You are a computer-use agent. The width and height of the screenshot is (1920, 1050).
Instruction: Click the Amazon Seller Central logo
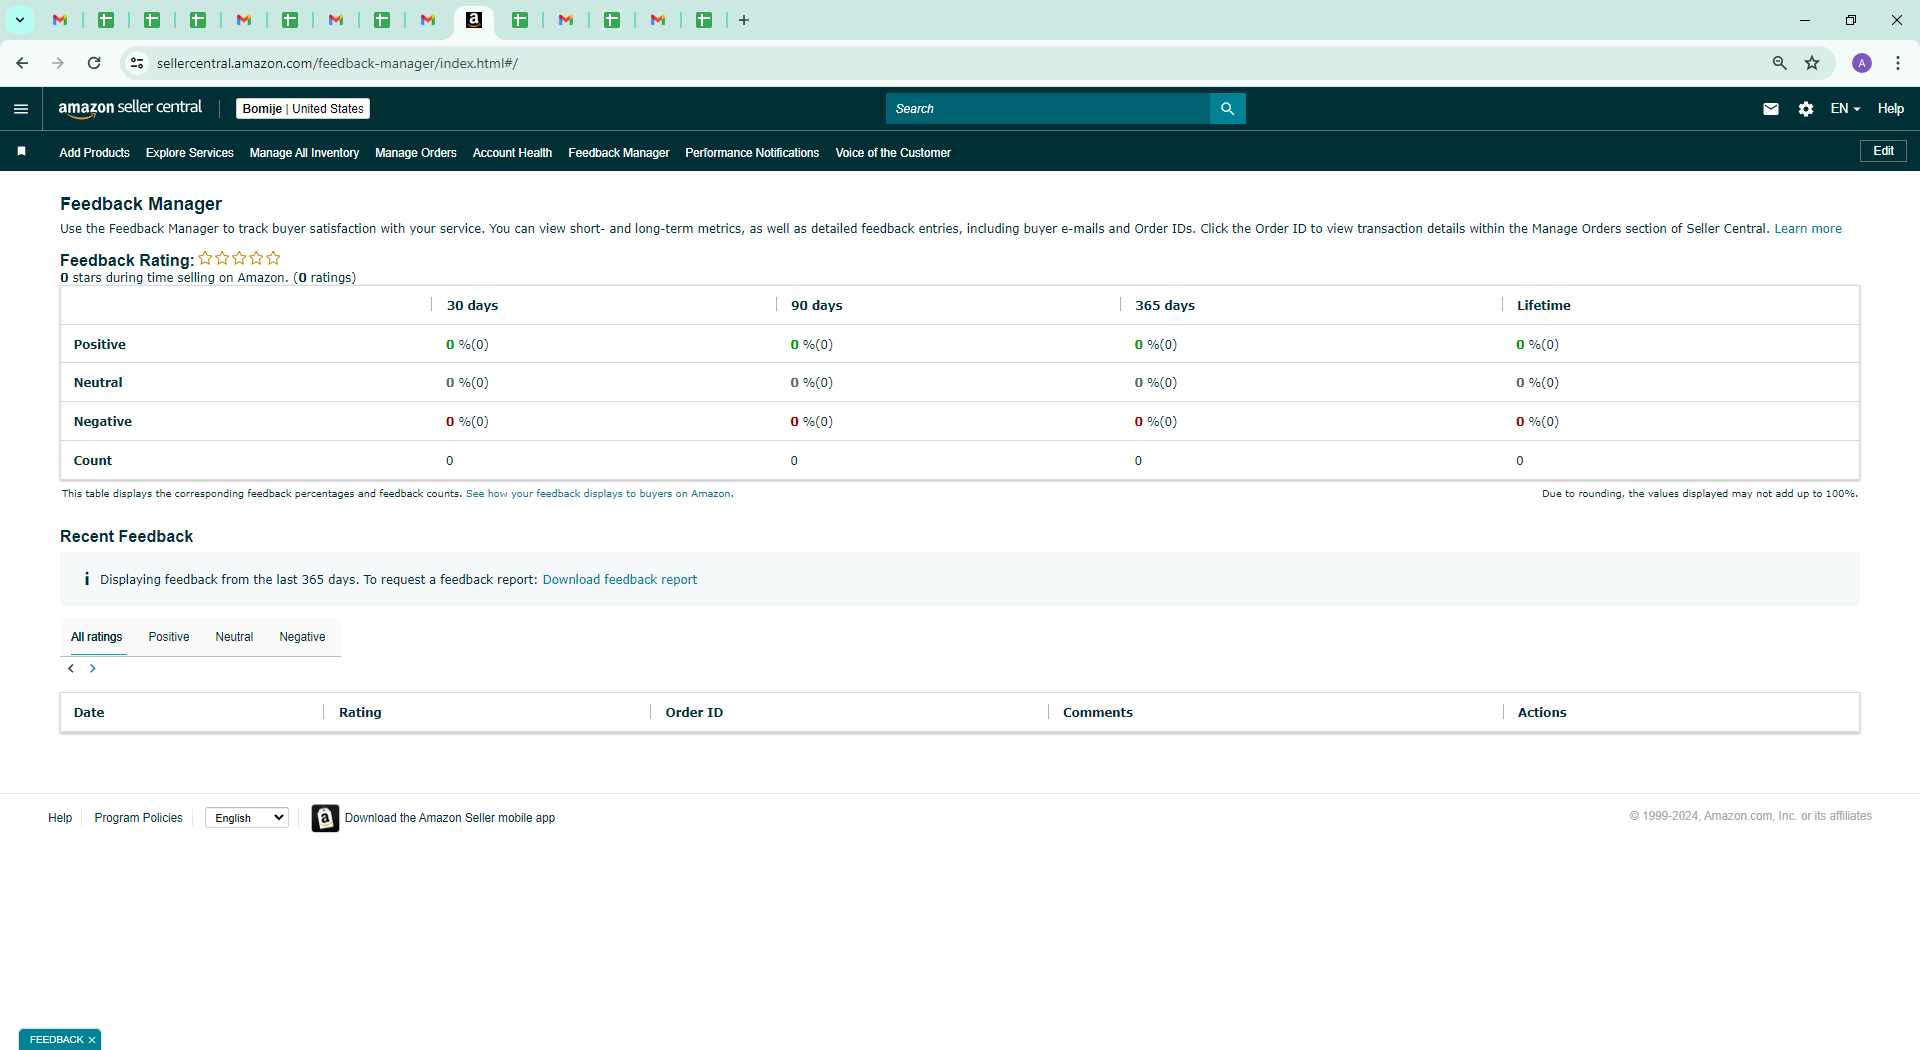[130, 108]
